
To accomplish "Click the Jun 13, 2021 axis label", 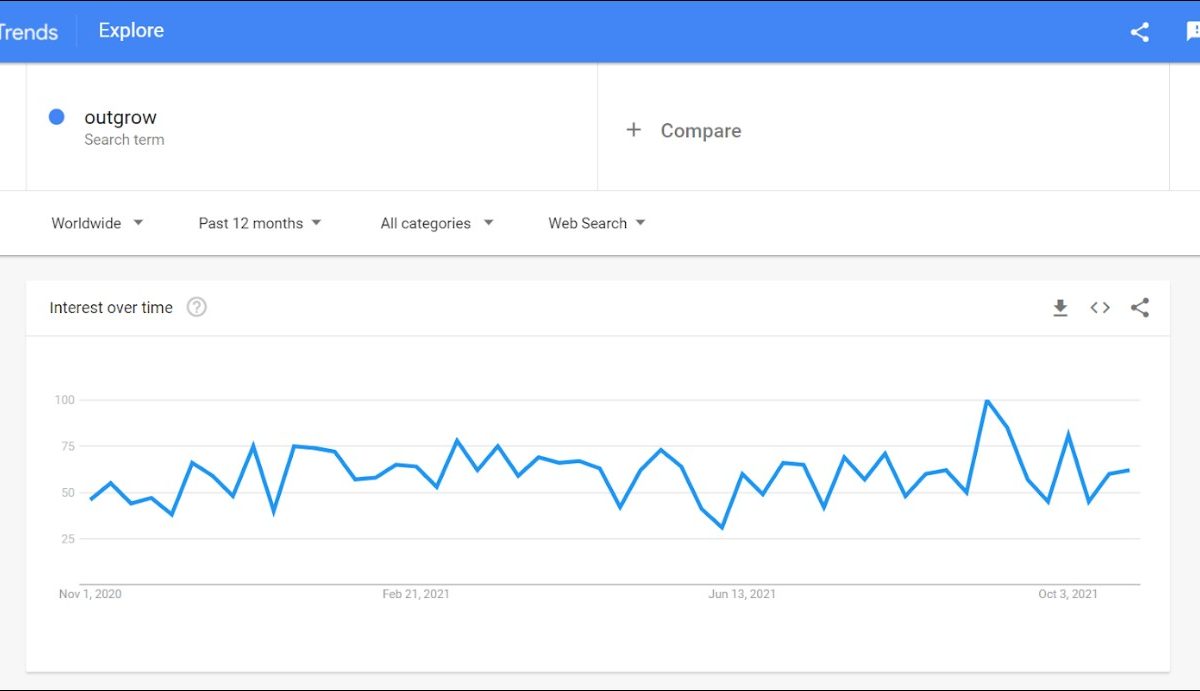I will point(742,594).
